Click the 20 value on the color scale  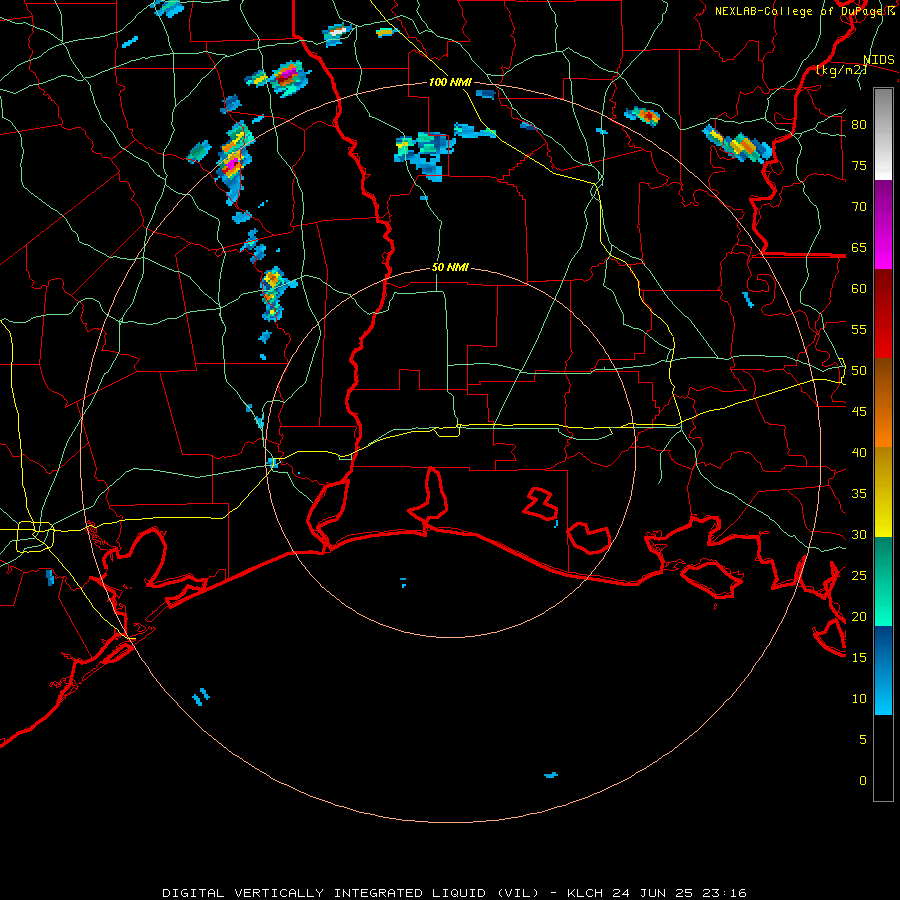[859, 616]
